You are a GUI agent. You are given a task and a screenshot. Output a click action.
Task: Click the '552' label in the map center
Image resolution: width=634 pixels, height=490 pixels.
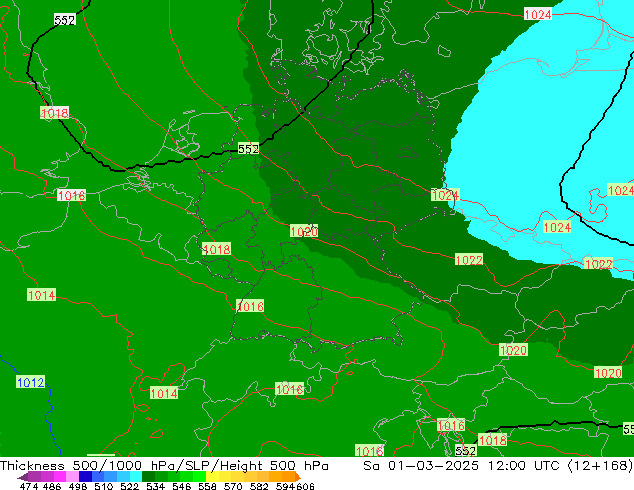coord(248,149)
